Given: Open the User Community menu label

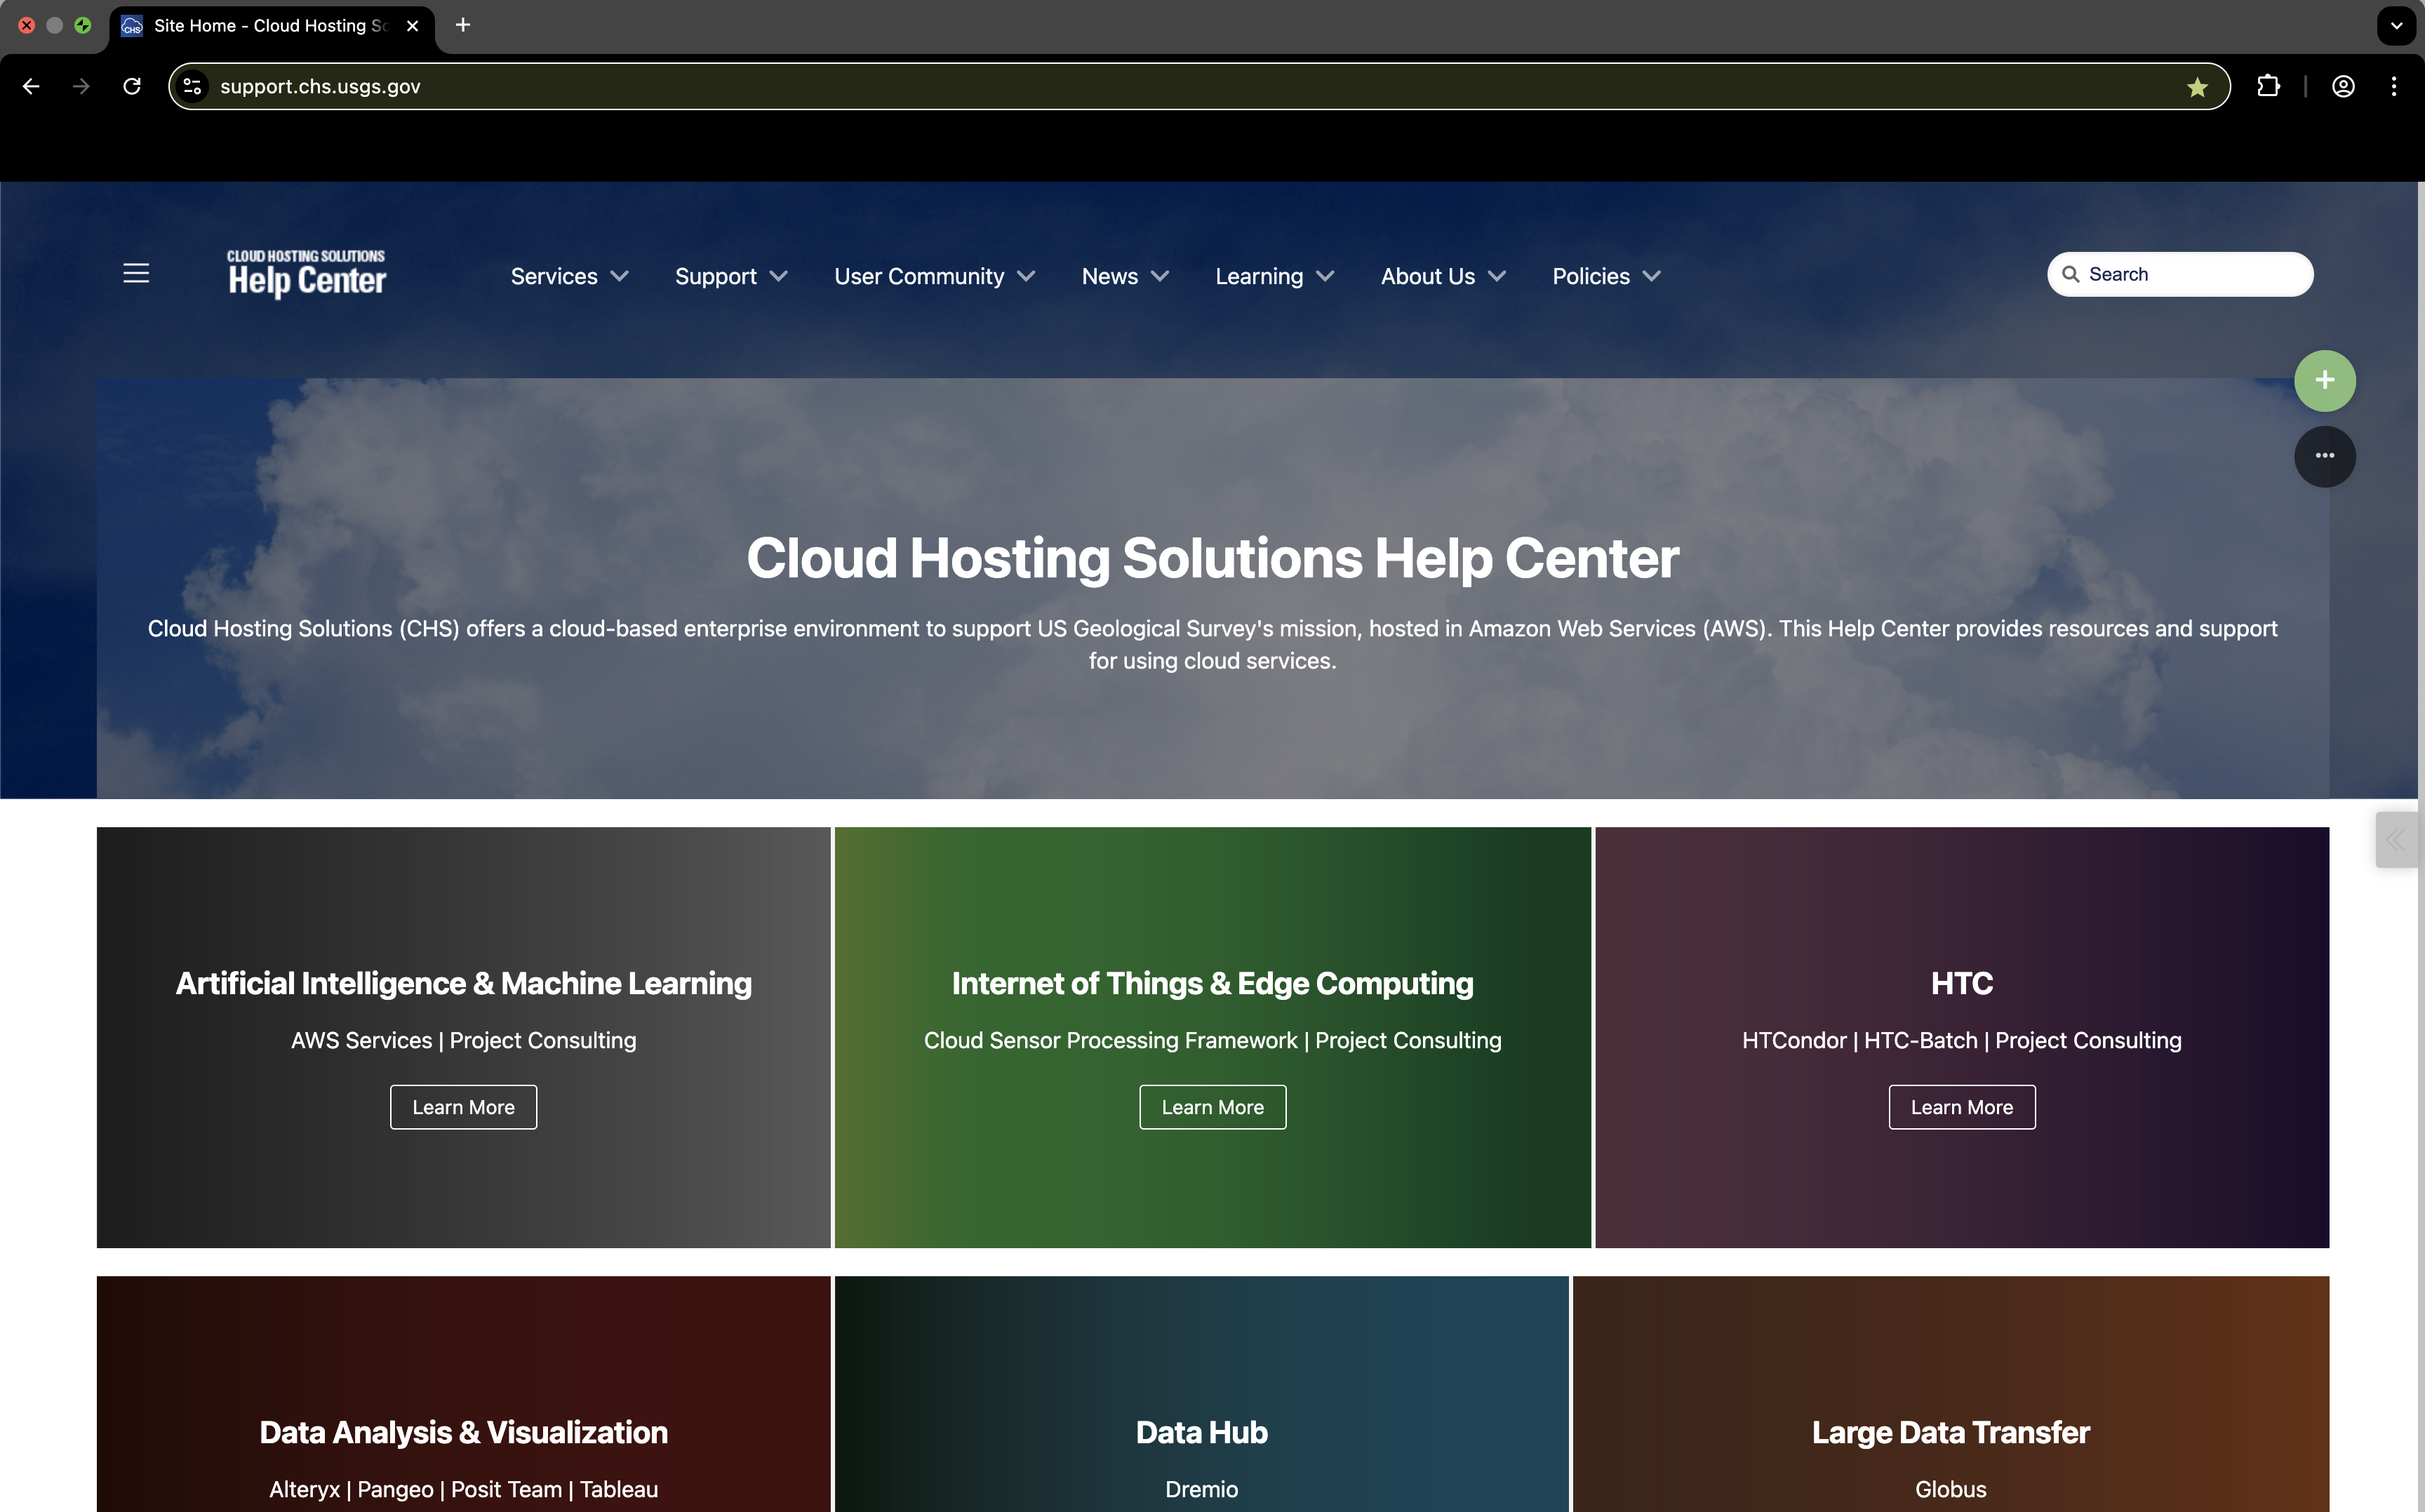Looking at the screenshot, I should click(919, 276).
